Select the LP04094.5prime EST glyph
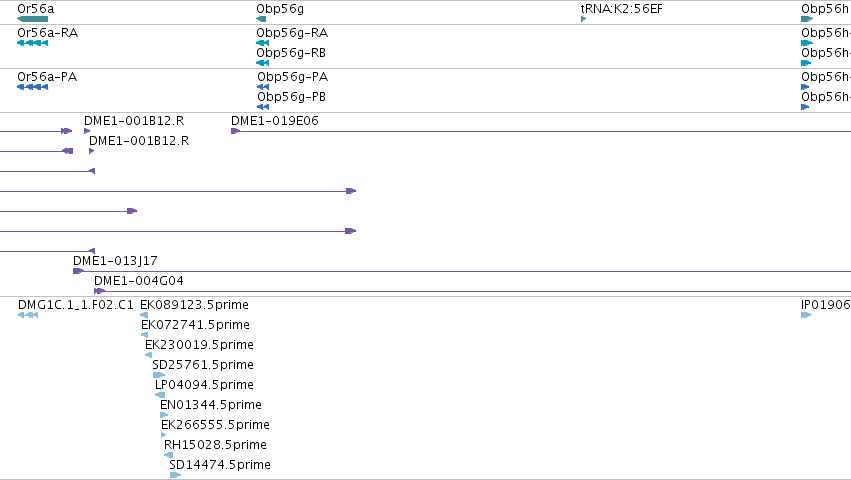This screenshot has height=480, width=851. tap(160, 395)
